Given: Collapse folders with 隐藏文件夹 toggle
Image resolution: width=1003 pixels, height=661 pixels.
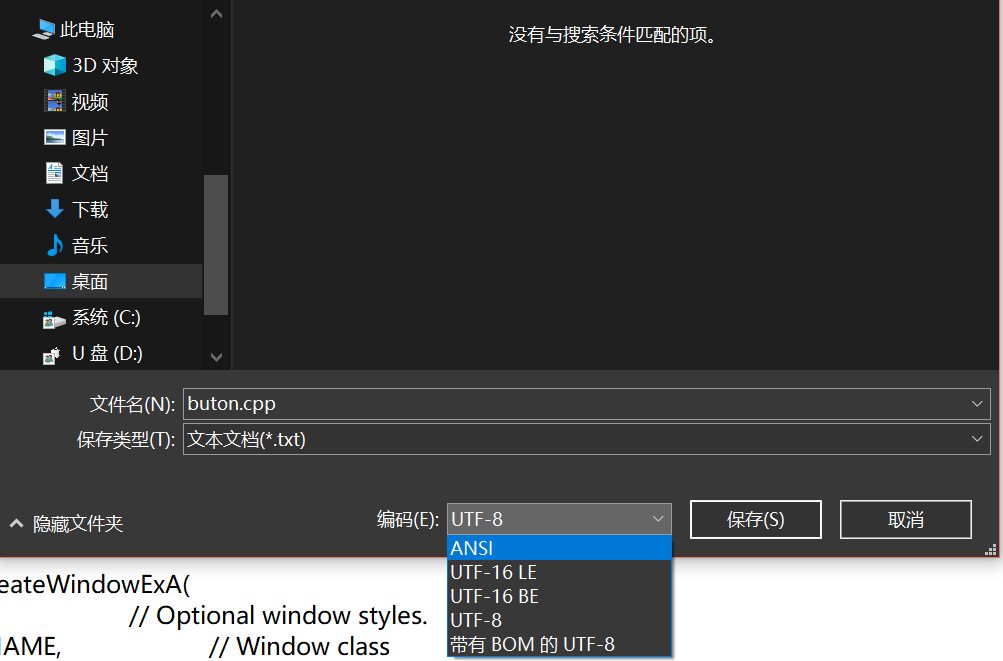Looking at the screenshot, I should click(67, 524).
